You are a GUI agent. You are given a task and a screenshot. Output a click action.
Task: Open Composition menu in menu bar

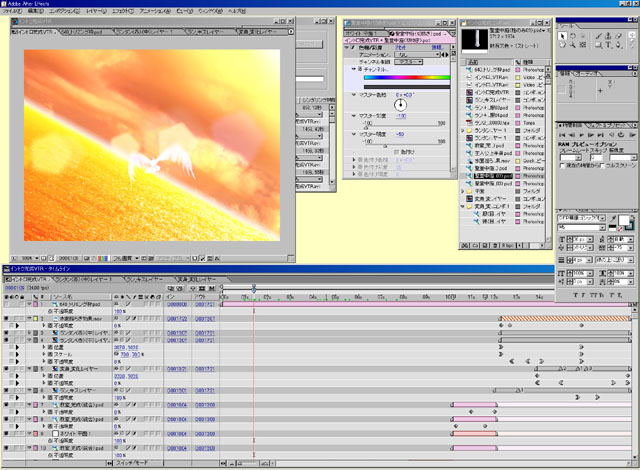pos(65,11)
